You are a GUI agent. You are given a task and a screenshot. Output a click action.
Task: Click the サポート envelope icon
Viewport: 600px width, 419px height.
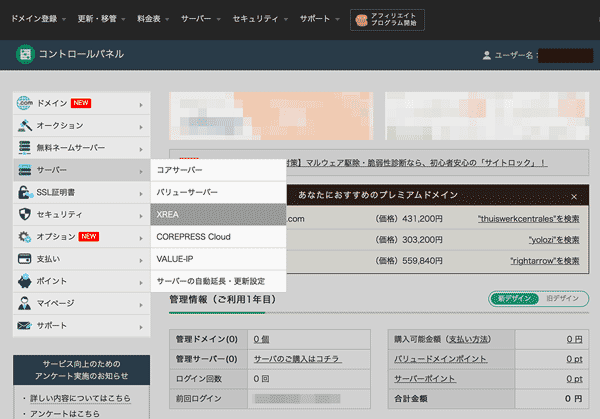click(24, 326)
